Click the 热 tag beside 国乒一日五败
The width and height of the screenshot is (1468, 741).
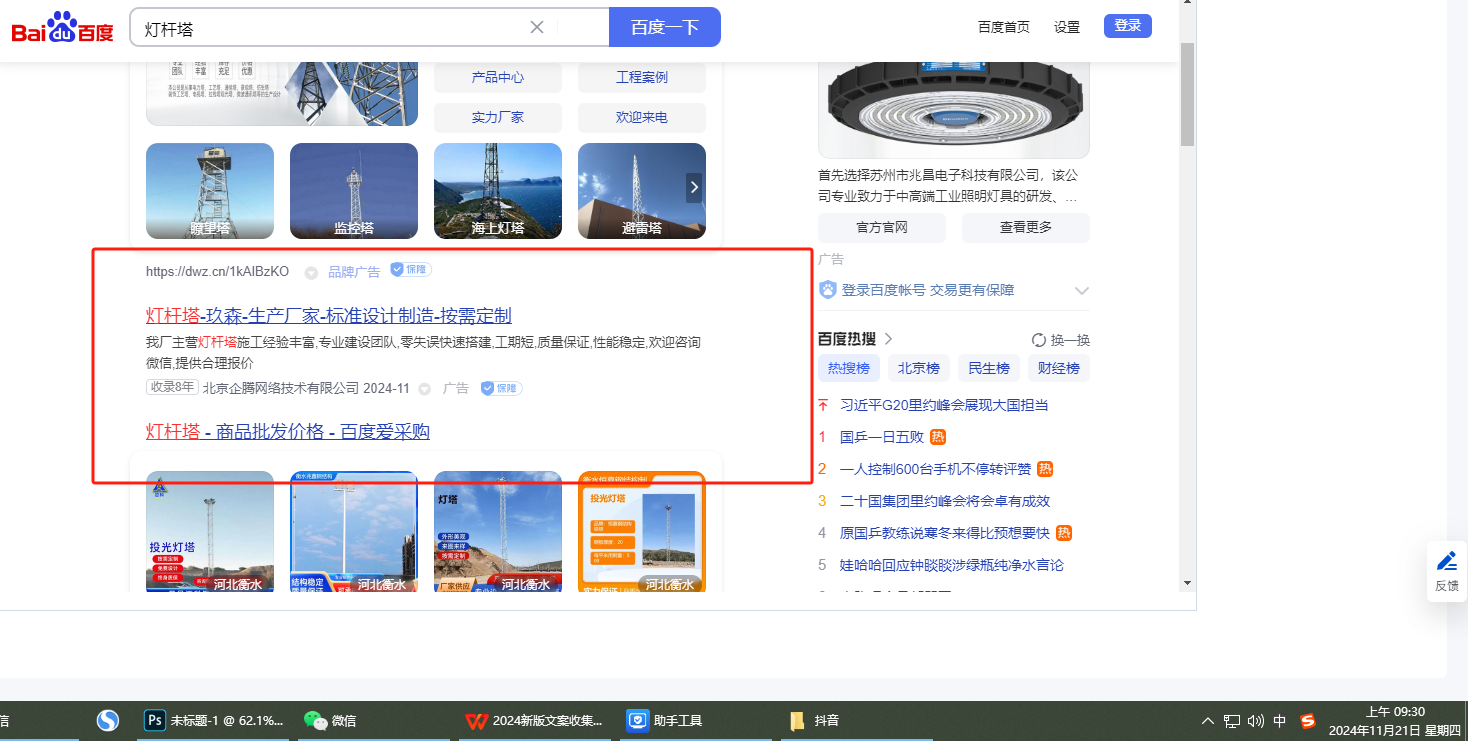pyautogui.click(x=938, y=437)
